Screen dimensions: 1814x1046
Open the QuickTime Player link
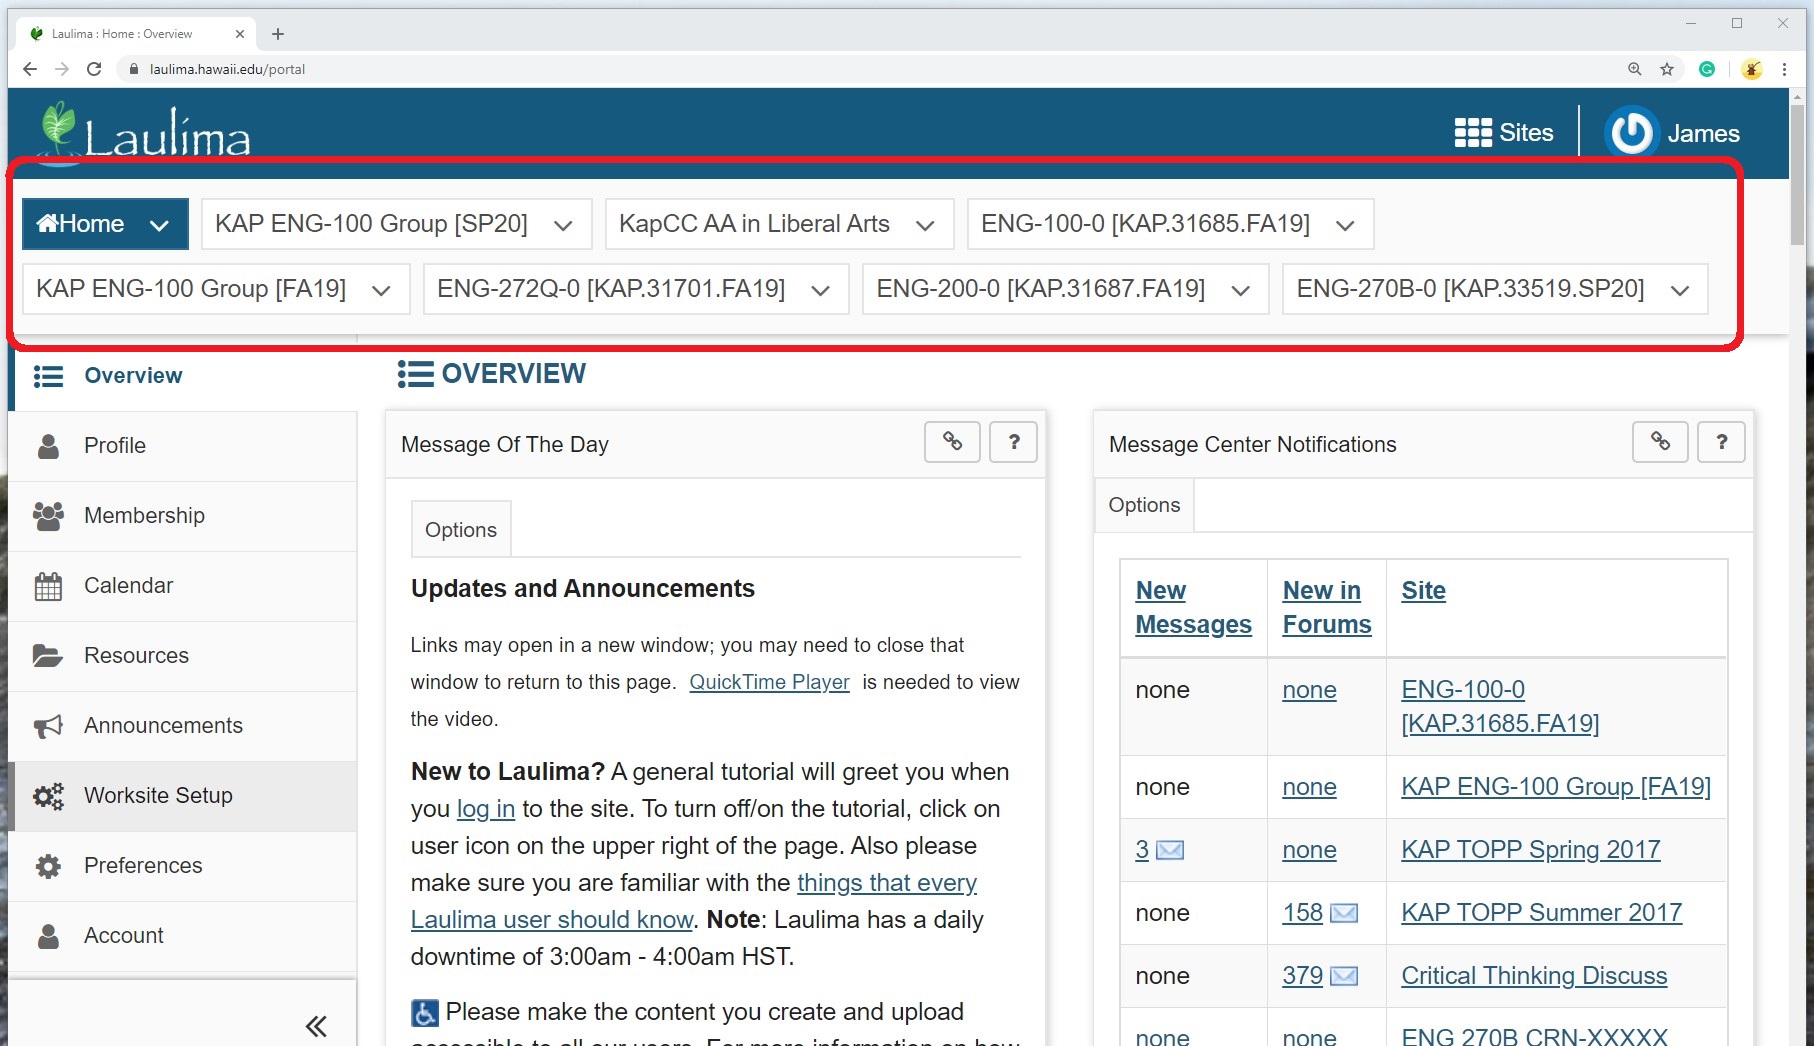click(769, 682)
